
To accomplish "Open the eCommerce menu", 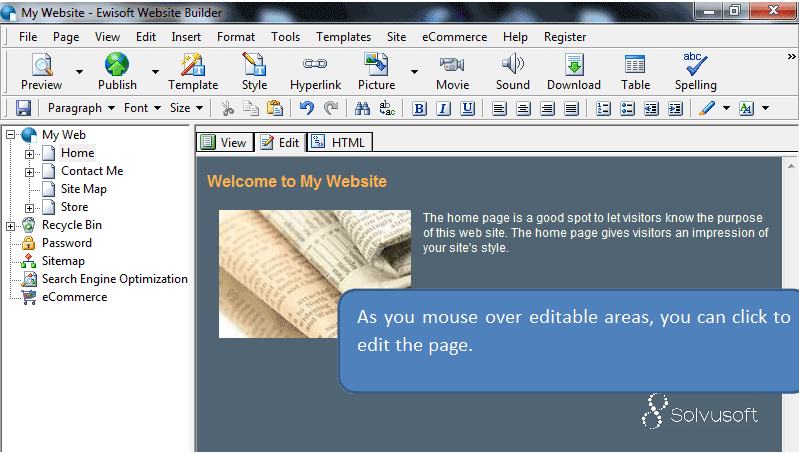I will (455, 37).
